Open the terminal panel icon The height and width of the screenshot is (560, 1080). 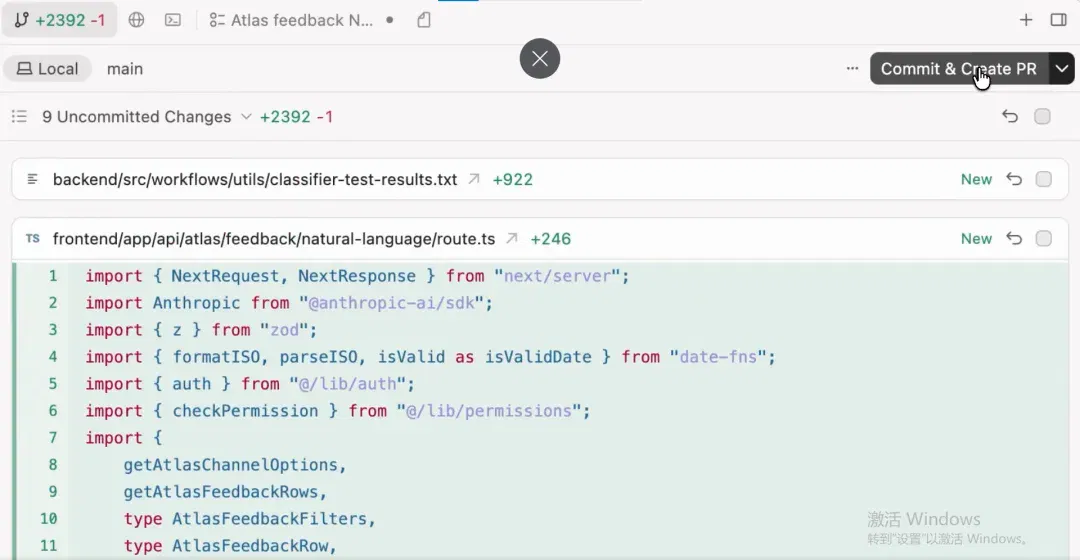tap(173, 20)
